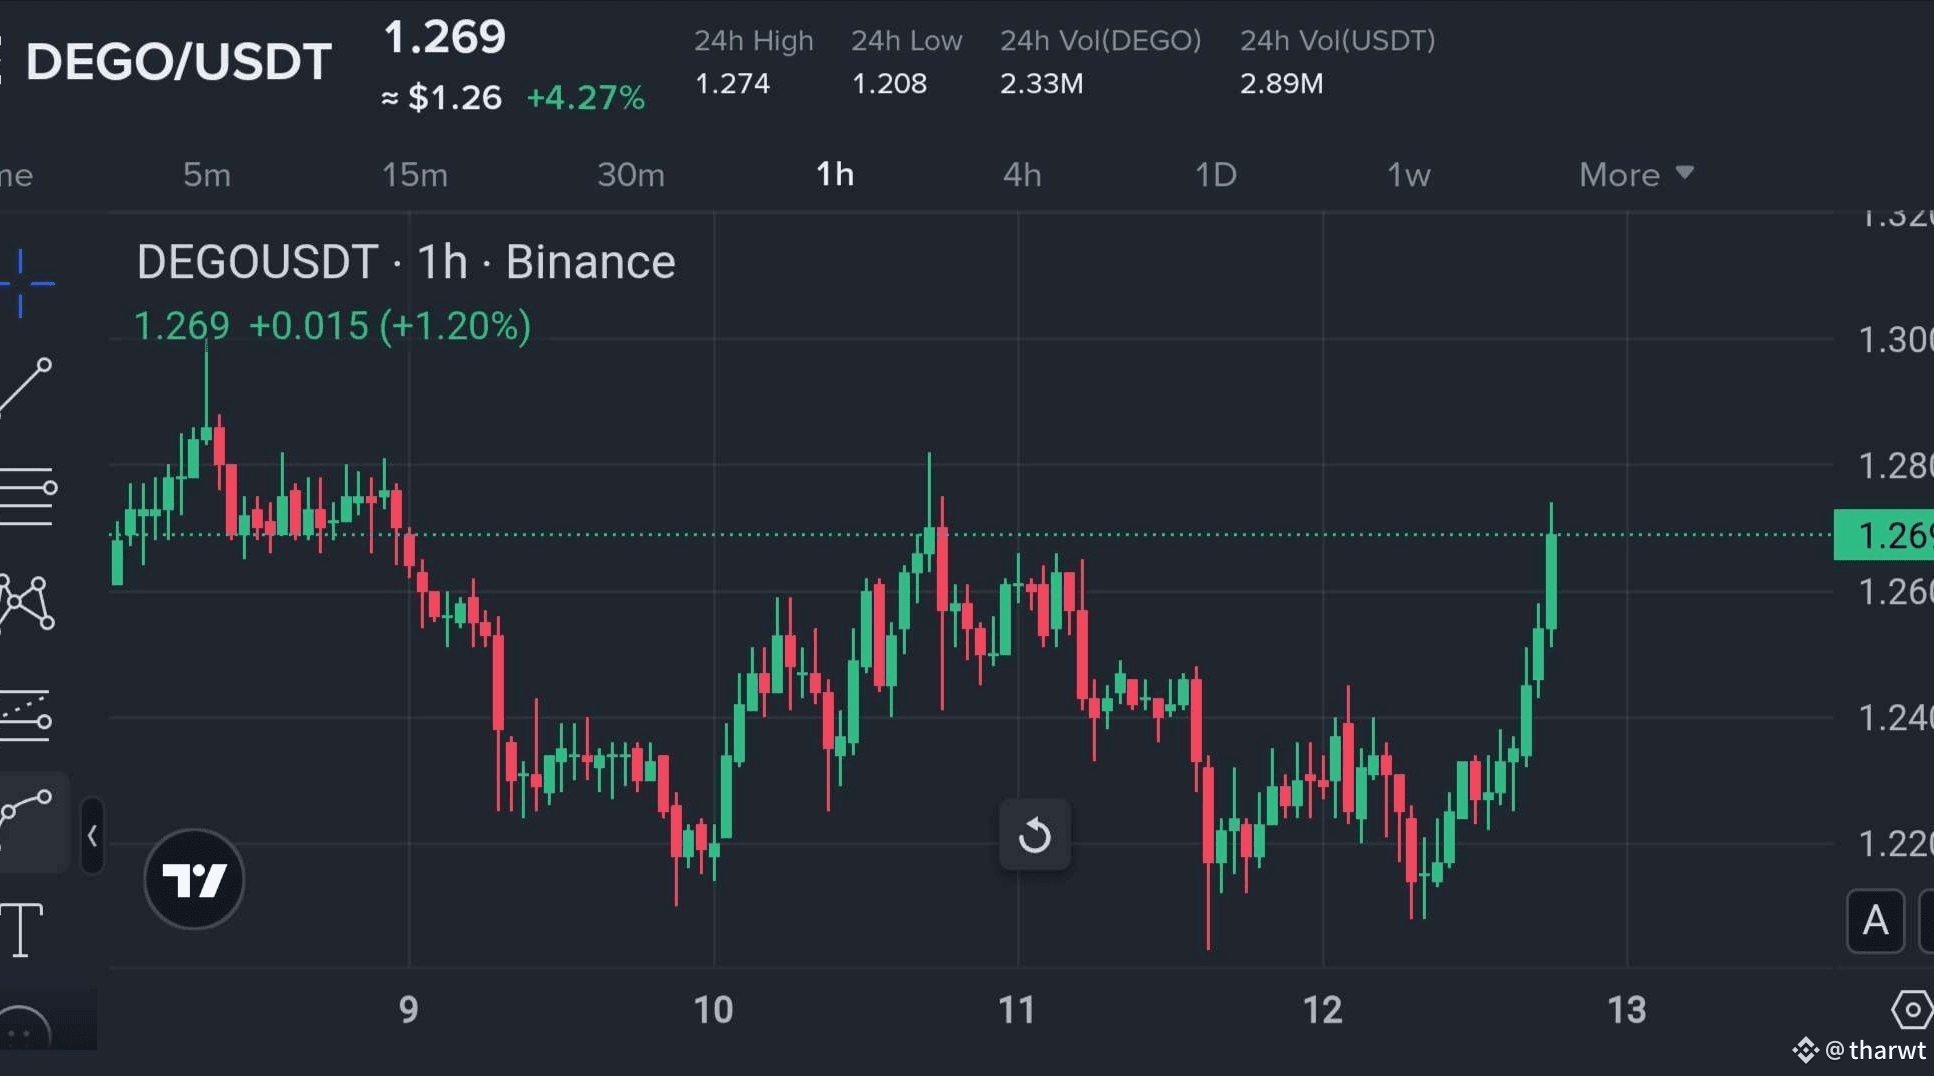Click the 24h Low value 1.208
1934x1076 pixels.
point(889,84)
